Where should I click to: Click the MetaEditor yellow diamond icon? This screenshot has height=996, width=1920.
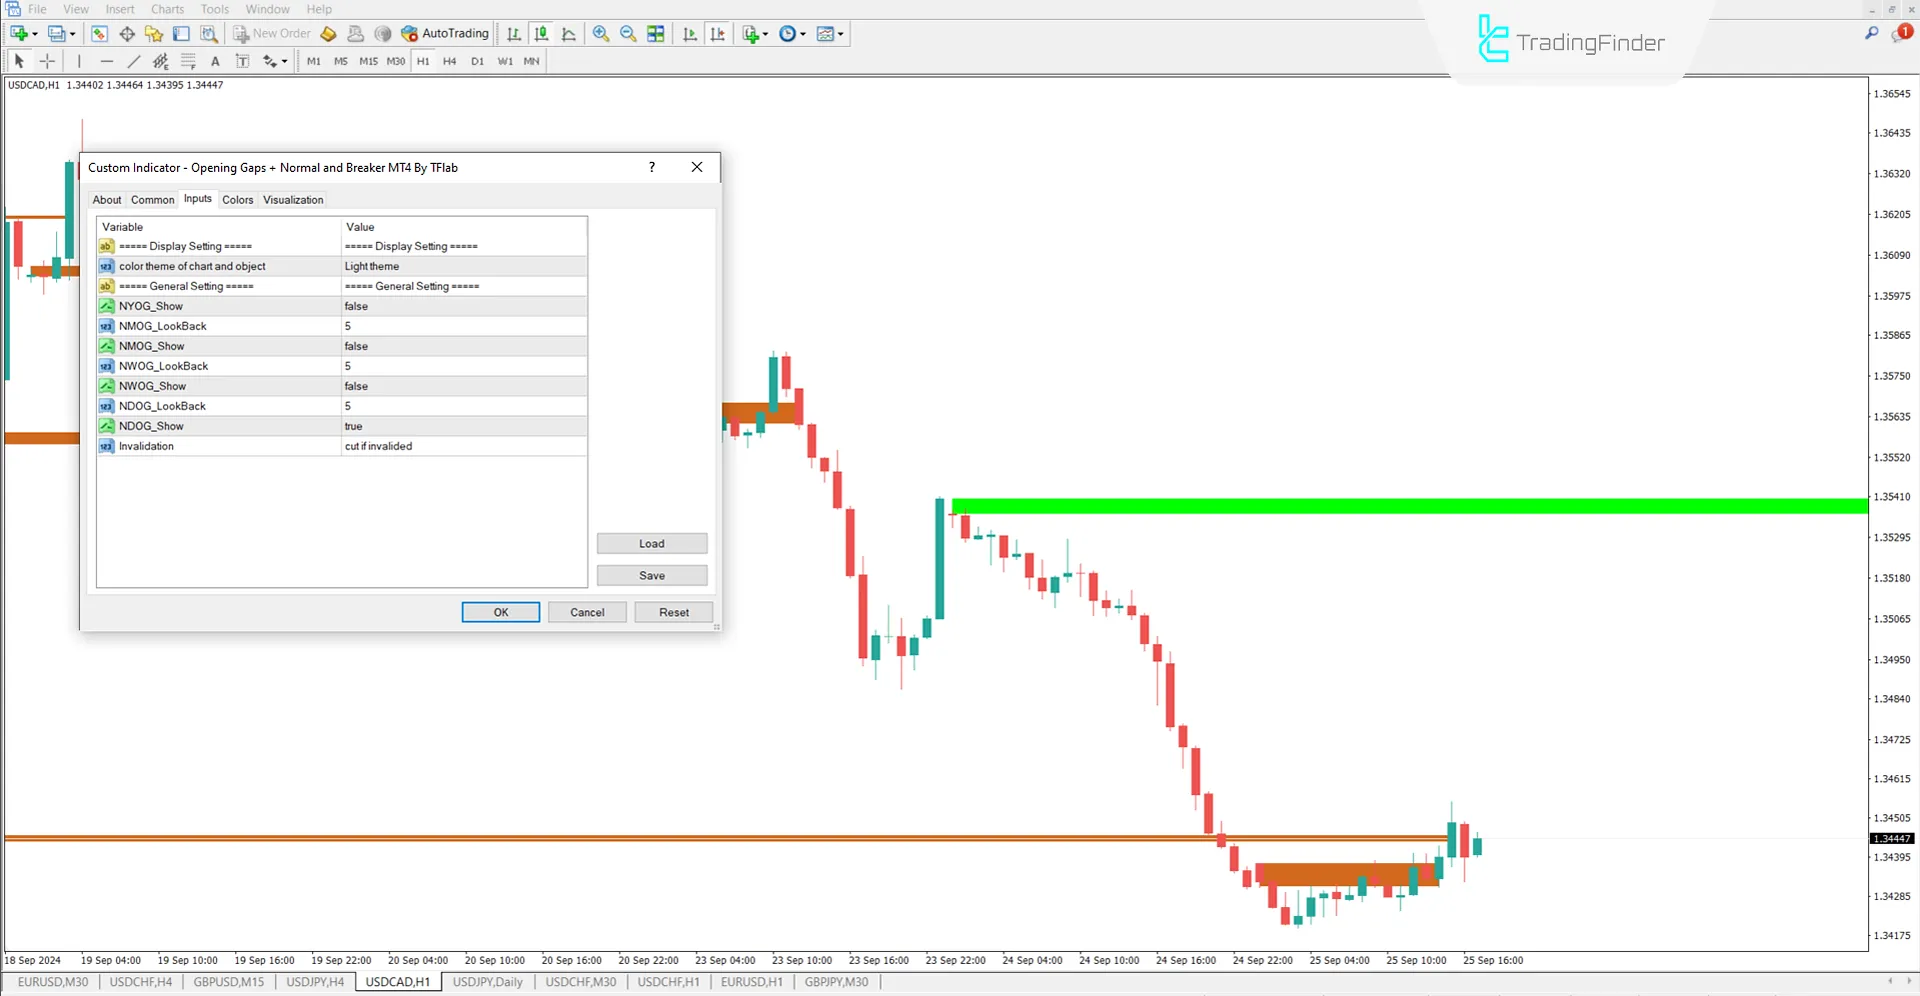click(x=328, y=34)
